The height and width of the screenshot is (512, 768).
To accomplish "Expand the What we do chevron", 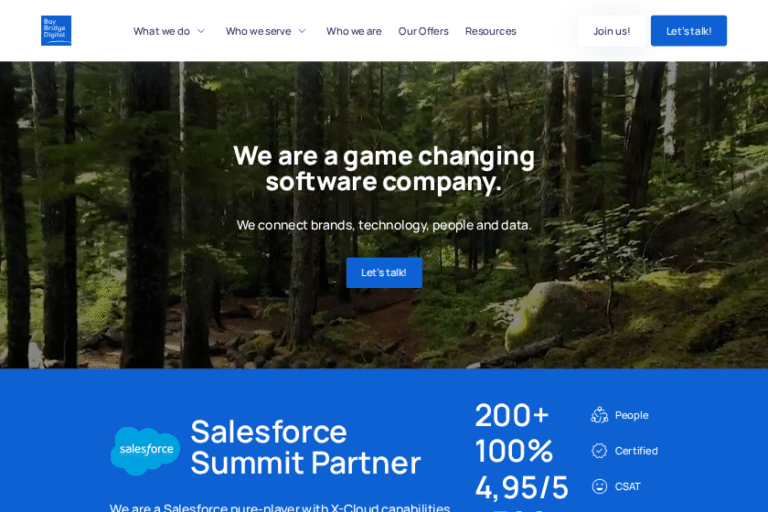I will pos(201,31).
